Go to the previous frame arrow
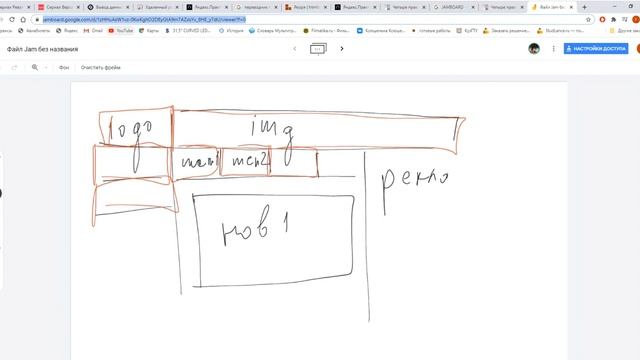This screenshot has height=360, width=640. pyautogui.click(x=295, y=49)
